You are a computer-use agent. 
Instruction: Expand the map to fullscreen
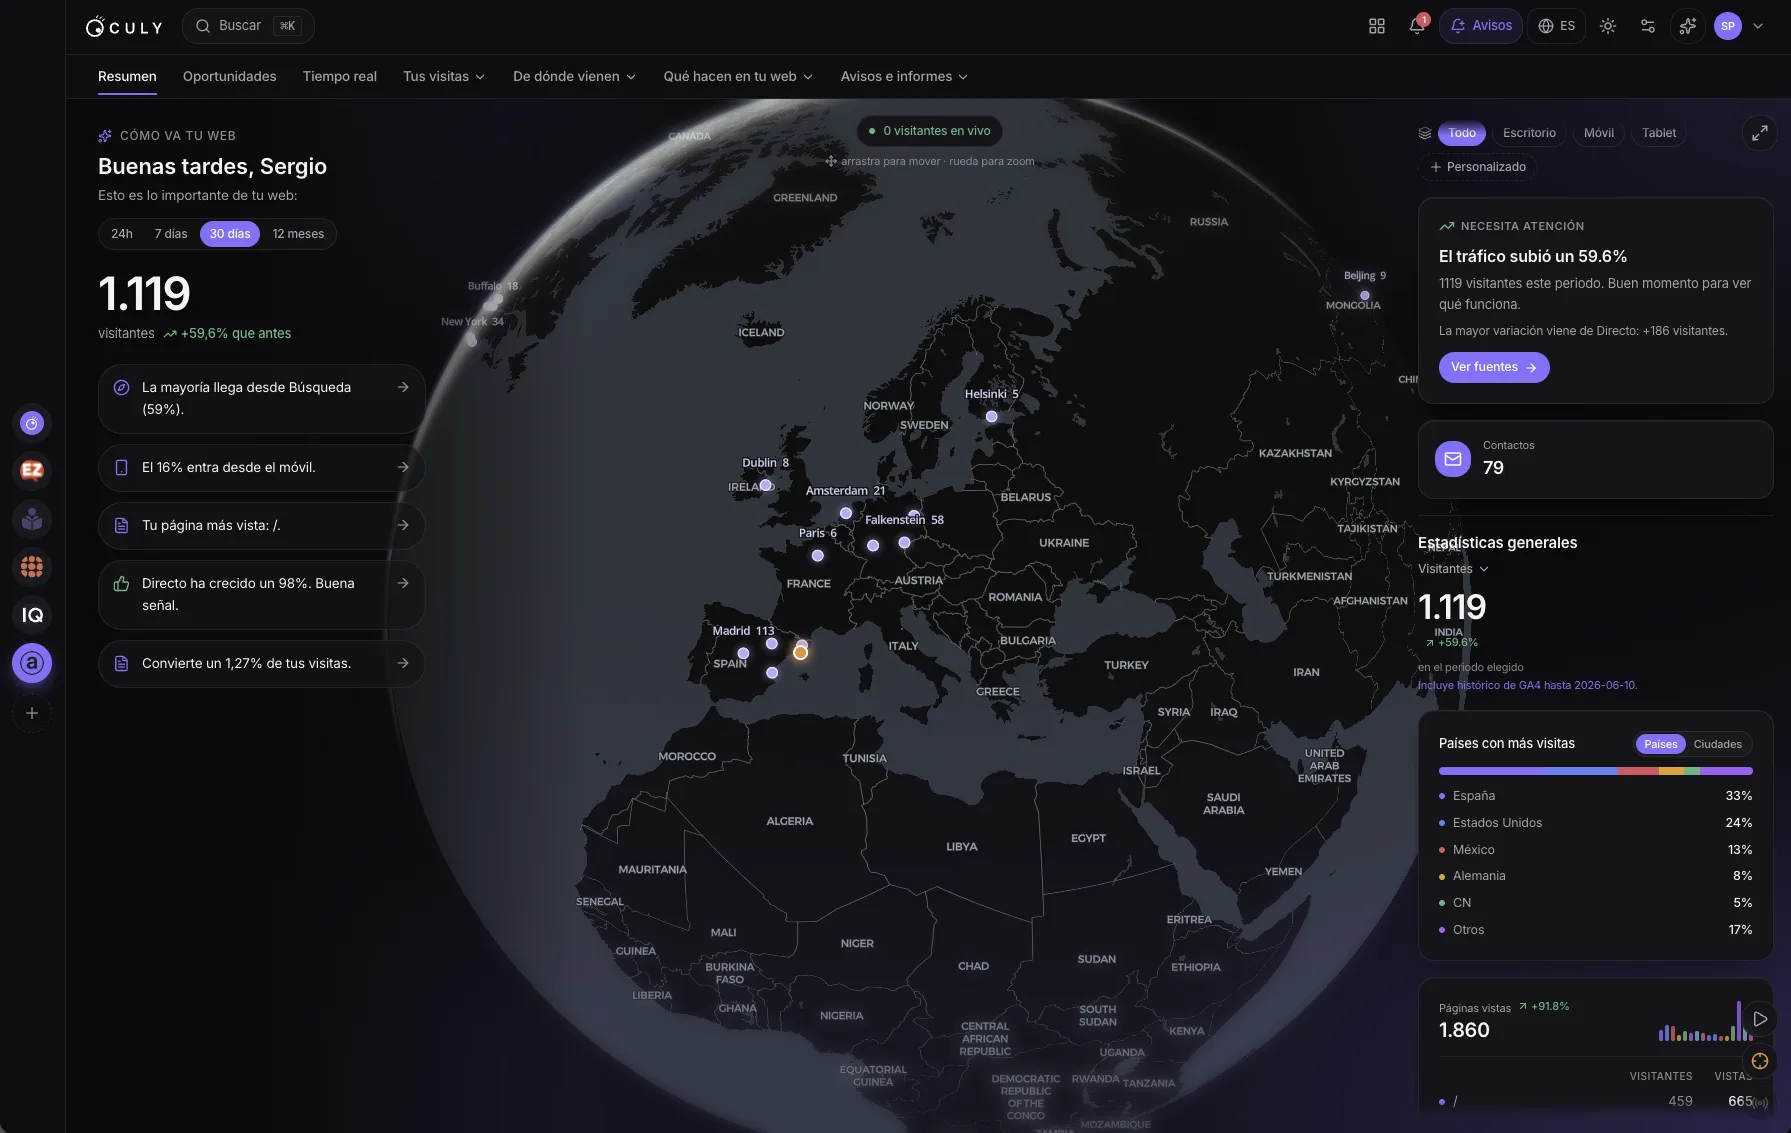tap(1759, 133)
